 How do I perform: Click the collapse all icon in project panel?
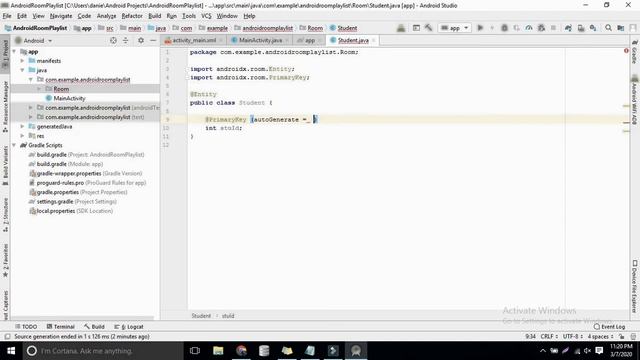126,40
